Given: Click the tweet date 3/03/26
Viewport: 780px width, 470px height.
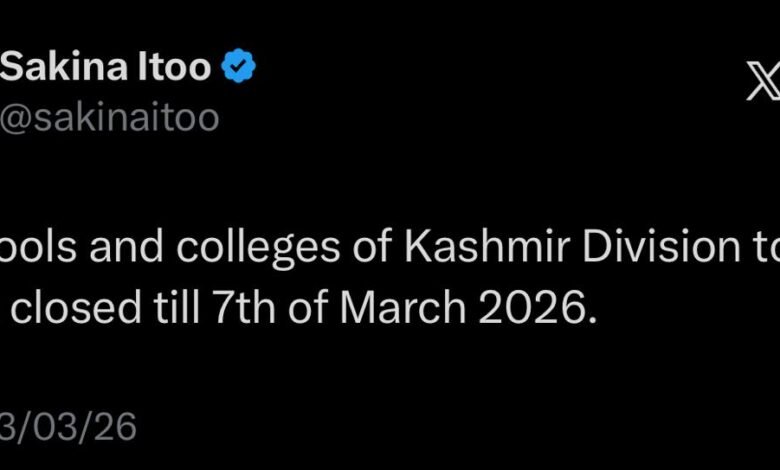Looking at the screenshot, I should (x=68, y=426).
